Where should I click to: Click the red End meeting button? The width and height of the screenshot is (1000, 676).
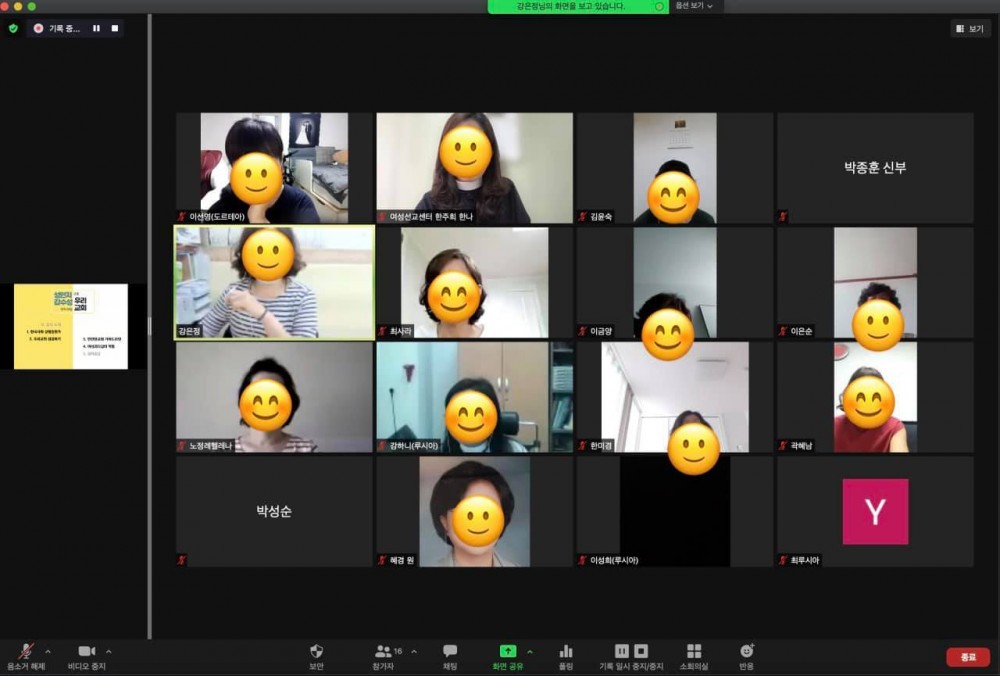point(967,657)
